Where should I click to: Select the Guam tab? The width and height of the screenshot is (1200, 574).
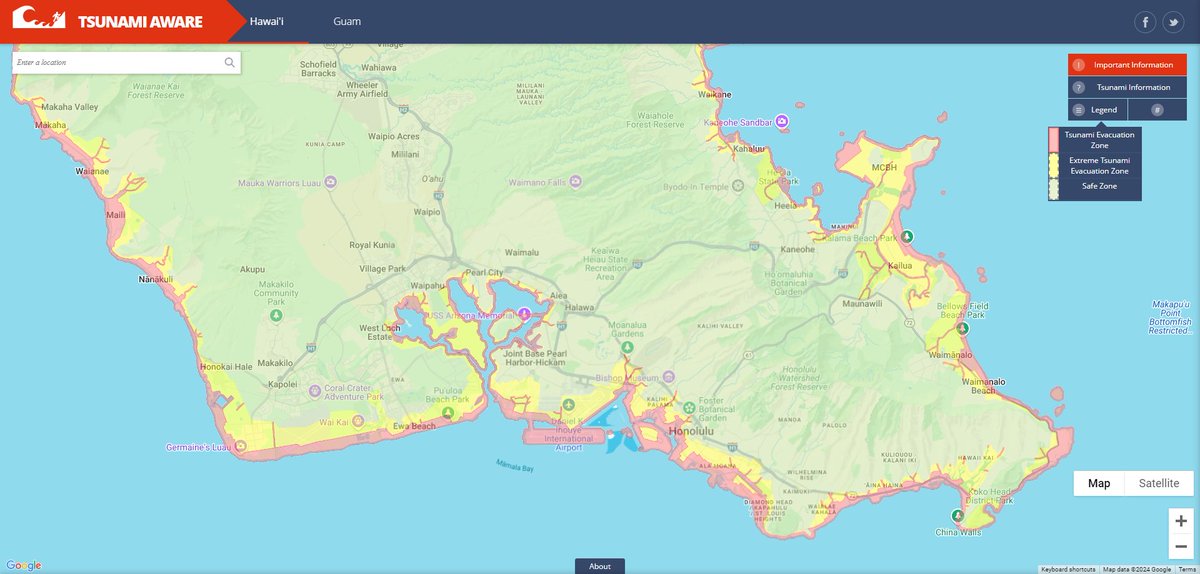(x=347, y=21)
